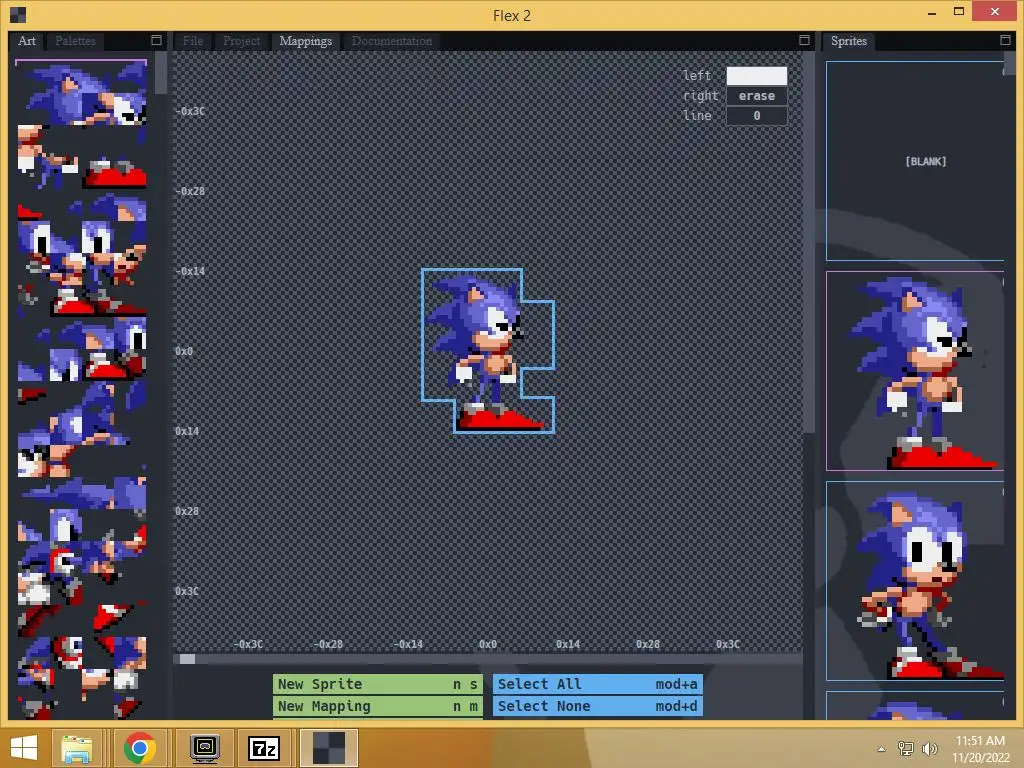Click the taskbar clock showing 11:51 AM
This screenshot has width=1024, height=768.
[980, 749]
